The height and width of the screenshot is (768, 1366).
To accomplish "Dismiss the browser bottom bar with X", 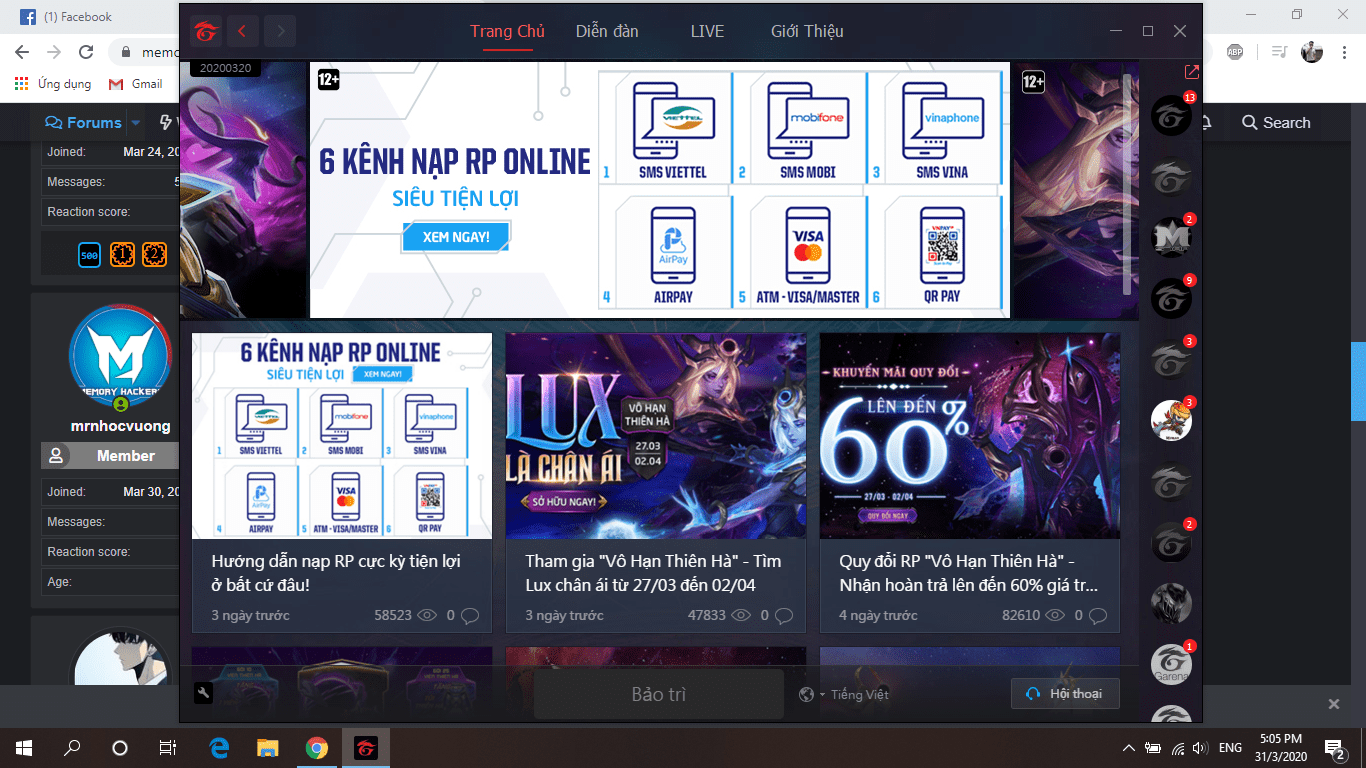I will (x=1333, y=704).
